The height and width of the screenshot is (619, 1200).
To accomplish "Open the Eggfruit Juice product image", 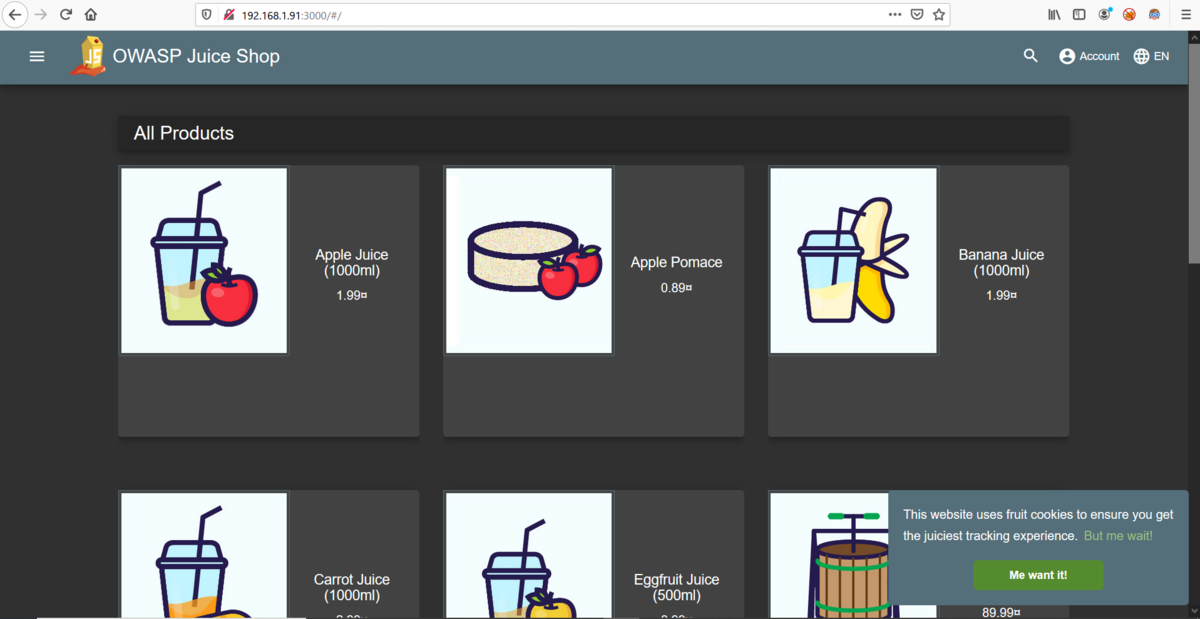I will point(529,555).
